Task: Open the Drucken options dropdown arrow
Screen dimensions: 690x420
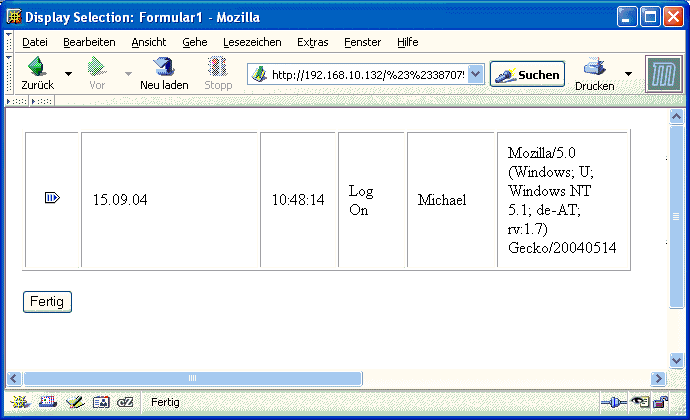Action: pyautogui.click(x=628, y=74)
